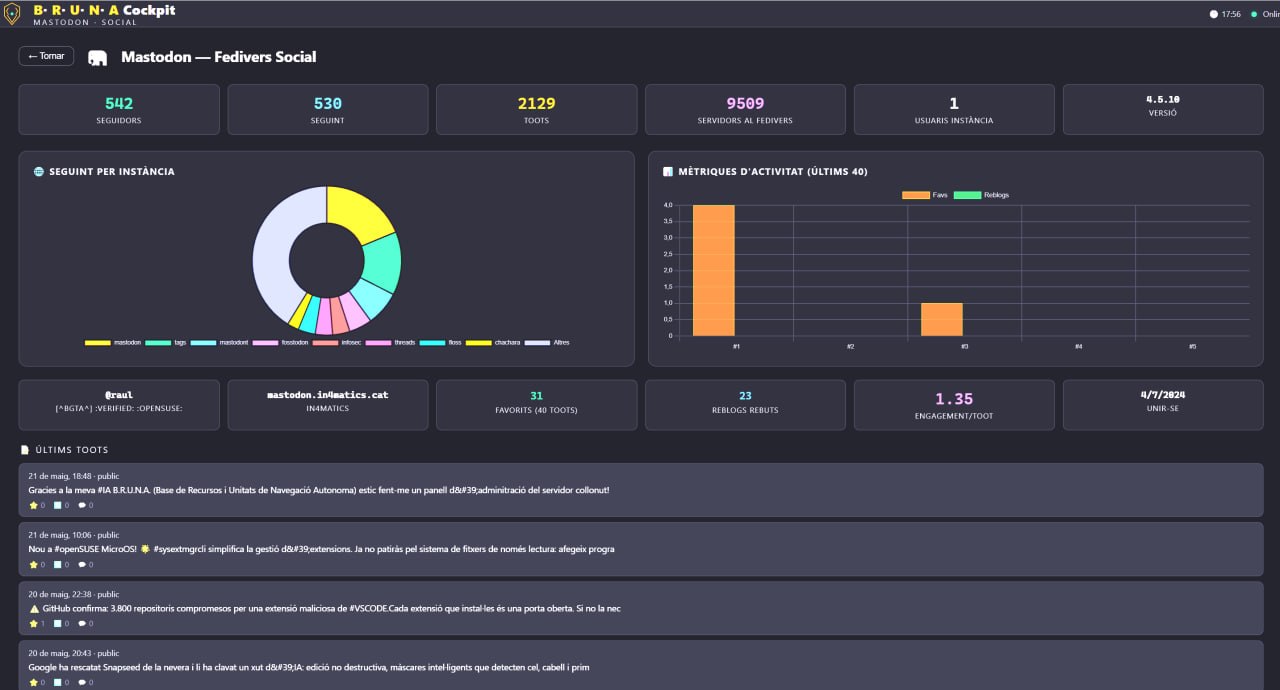The height and width of the screenshot is (690, 1280).
Task: Click the 'MASTODON · SOCIAL' subtitle under Cockpit
Action: tap(85, 22)
